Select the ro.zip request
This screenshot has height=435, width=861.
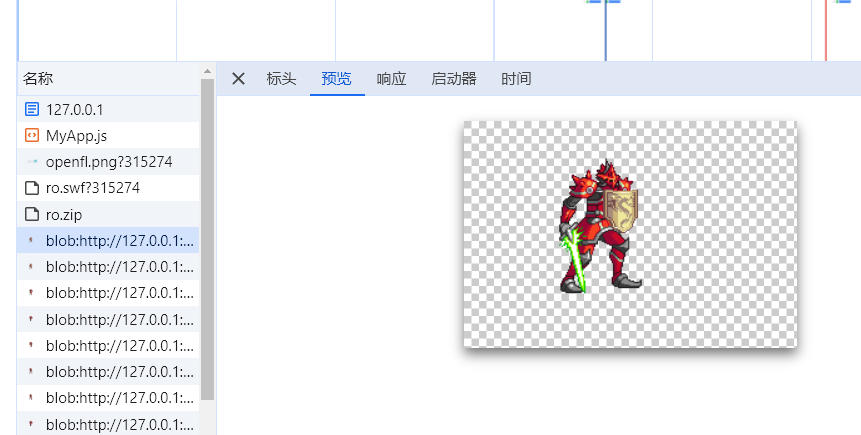click(109, 214)
